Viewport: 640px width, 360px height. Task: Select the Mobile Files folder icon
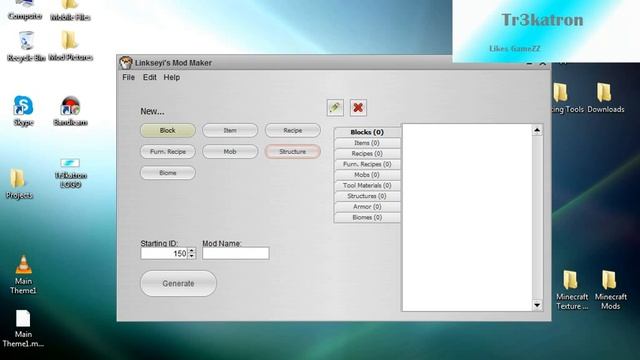pyautogui.click(x=70, y=10)
